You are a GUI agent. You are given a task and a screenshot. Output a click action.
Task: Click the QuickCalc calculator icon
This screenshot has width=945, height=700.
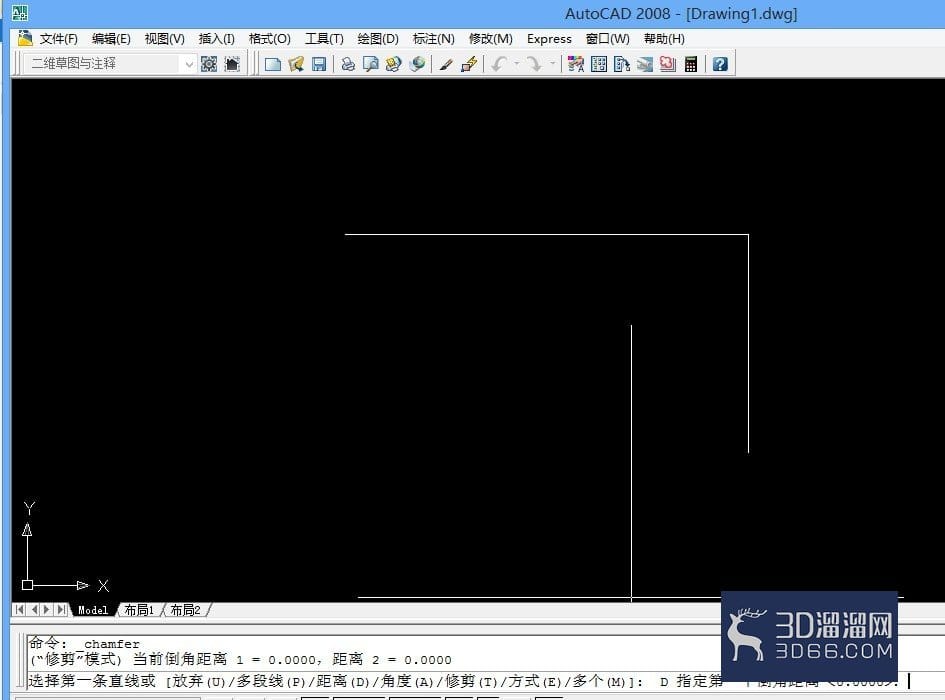[x=691, y=64]
